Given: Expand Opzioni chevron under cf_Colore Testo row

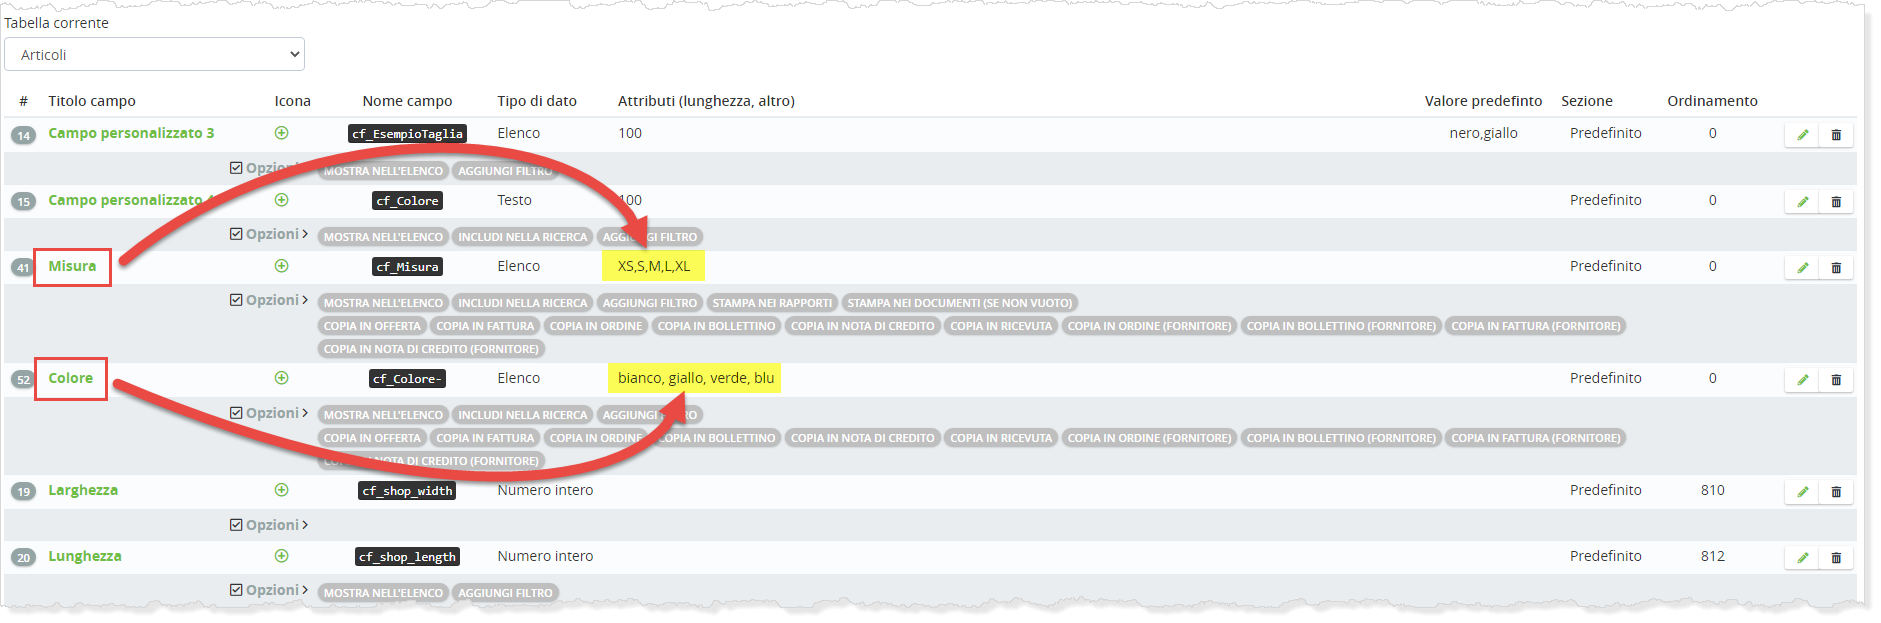Looking at the screenshot, I should 305,234.
